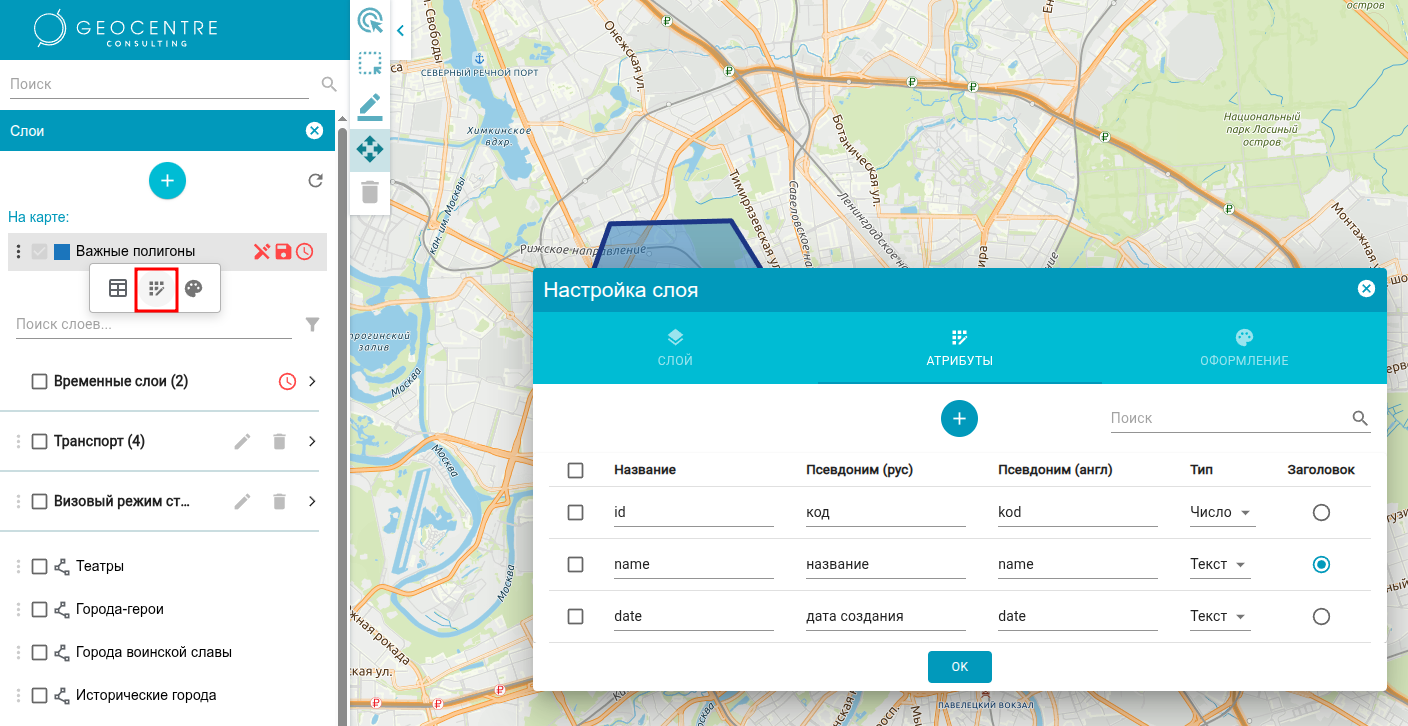This screenshot has width=1408, height=726.
Task: Tick the Временные слои checkbox
Action: (x=40, y=381)
